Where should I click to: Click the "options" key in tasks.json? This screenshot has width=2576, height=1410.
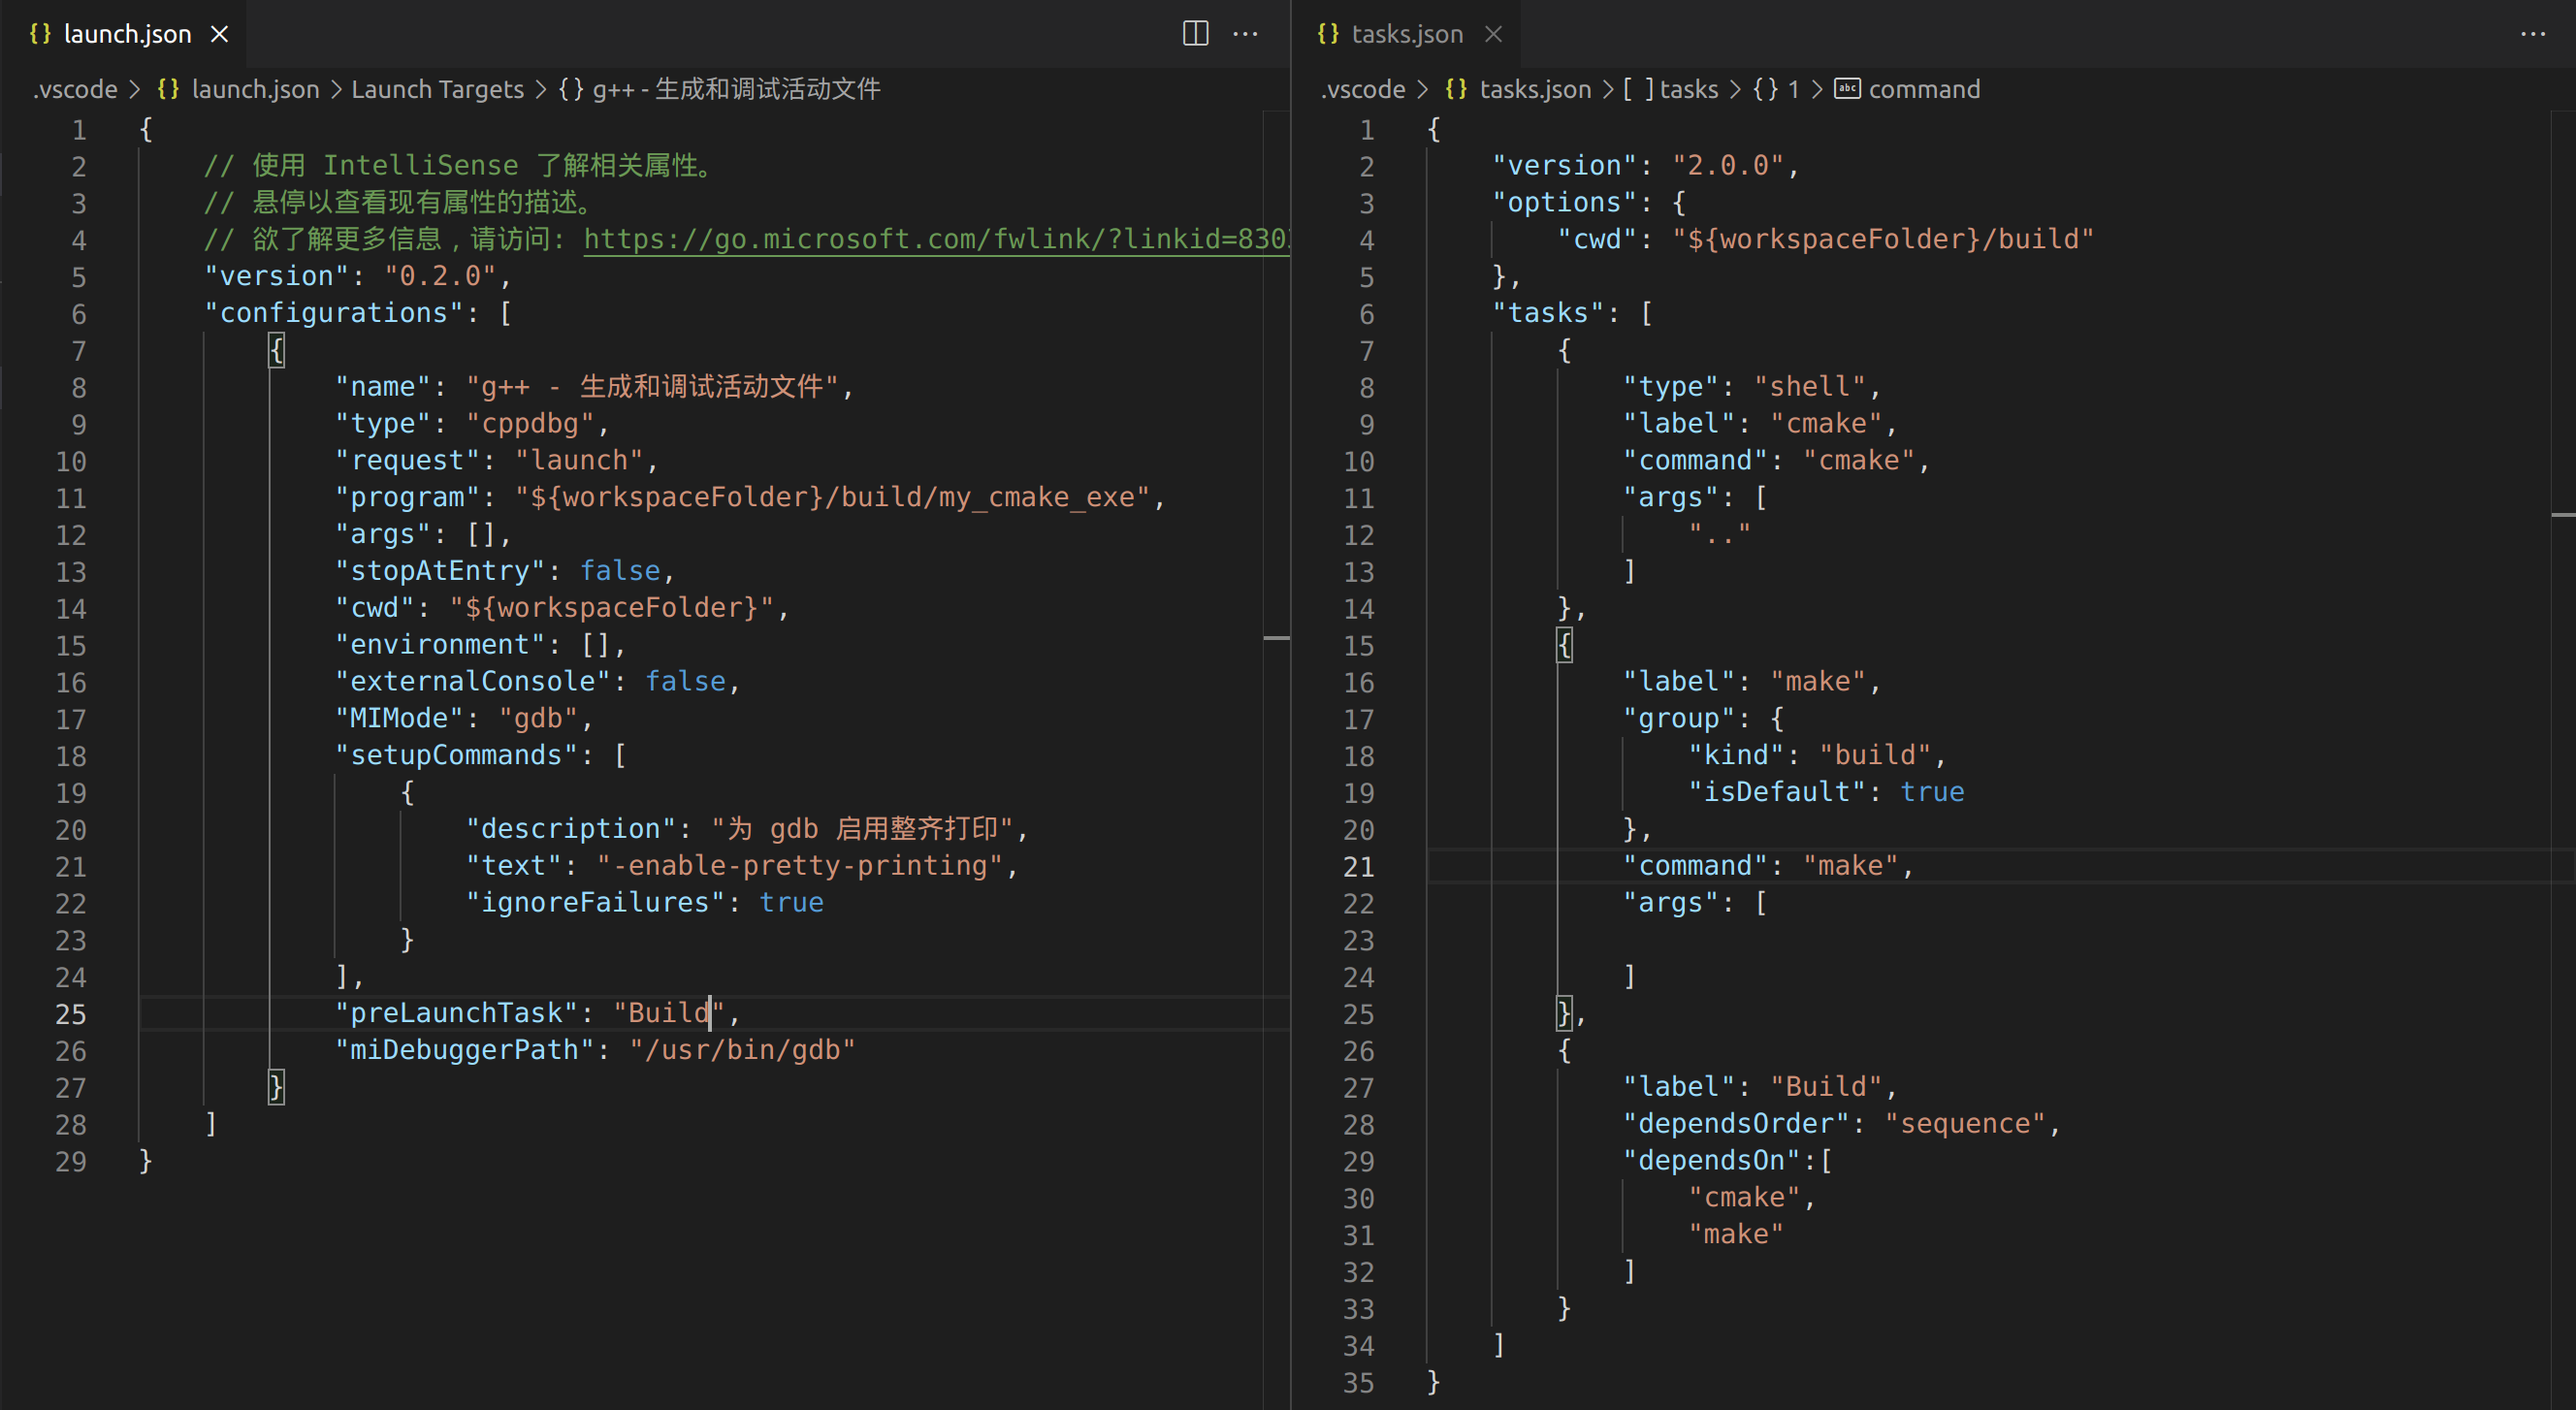pos(1564,203)
